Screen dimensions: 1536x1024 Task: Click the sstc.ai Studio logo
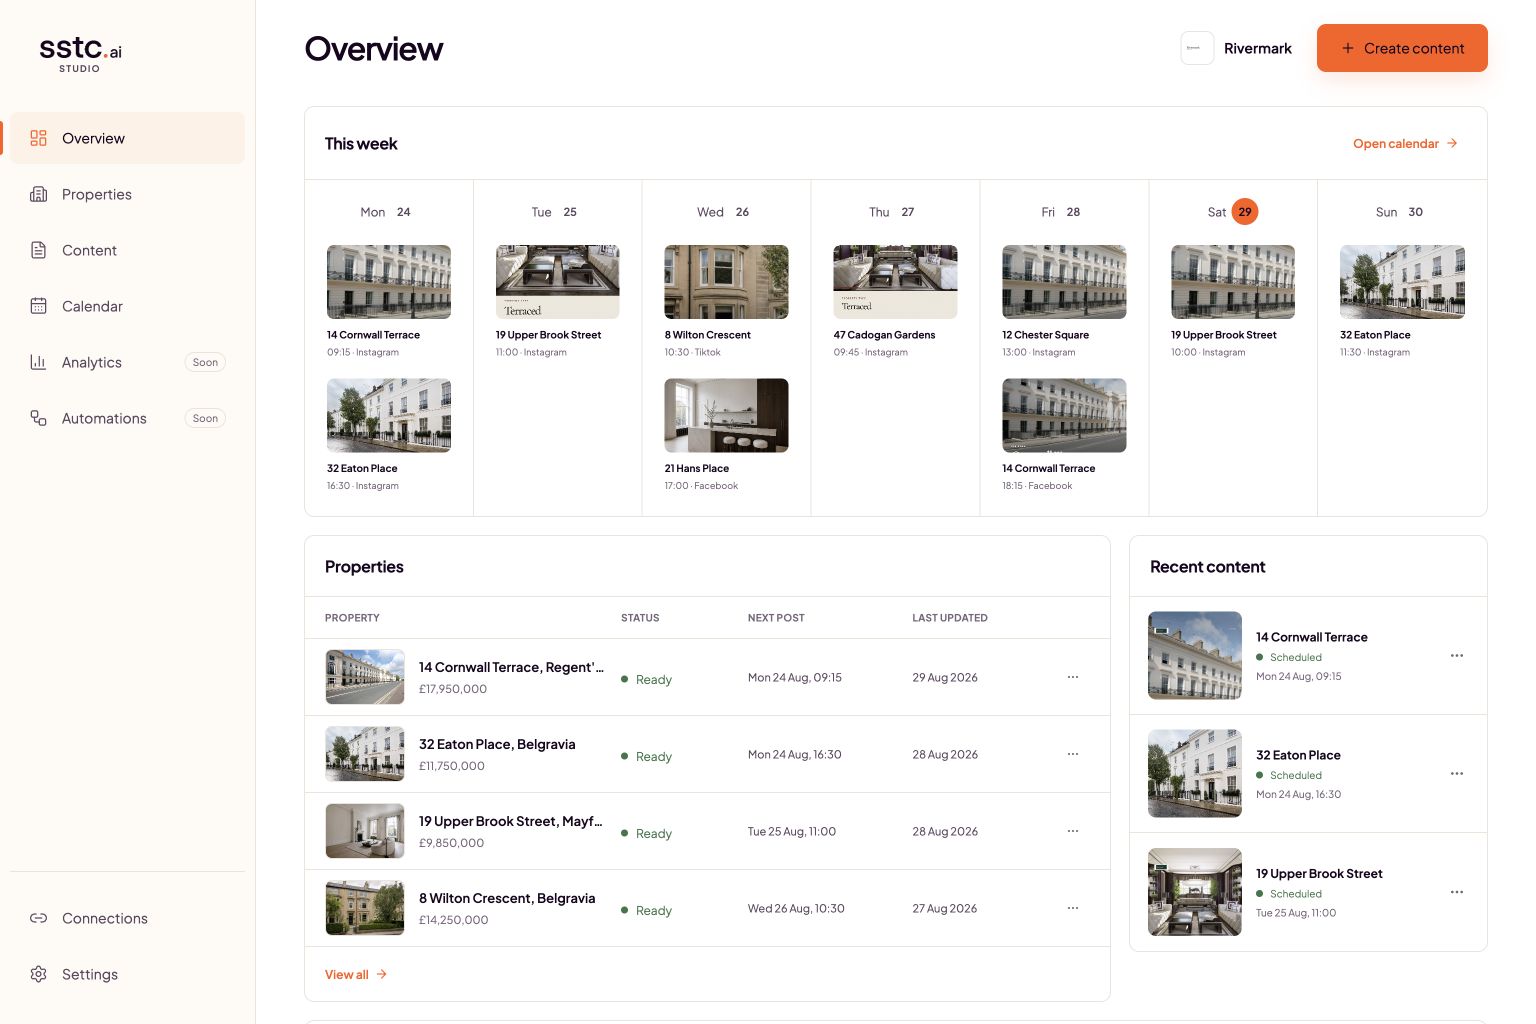pyautogui.click(x=80, y=54)
